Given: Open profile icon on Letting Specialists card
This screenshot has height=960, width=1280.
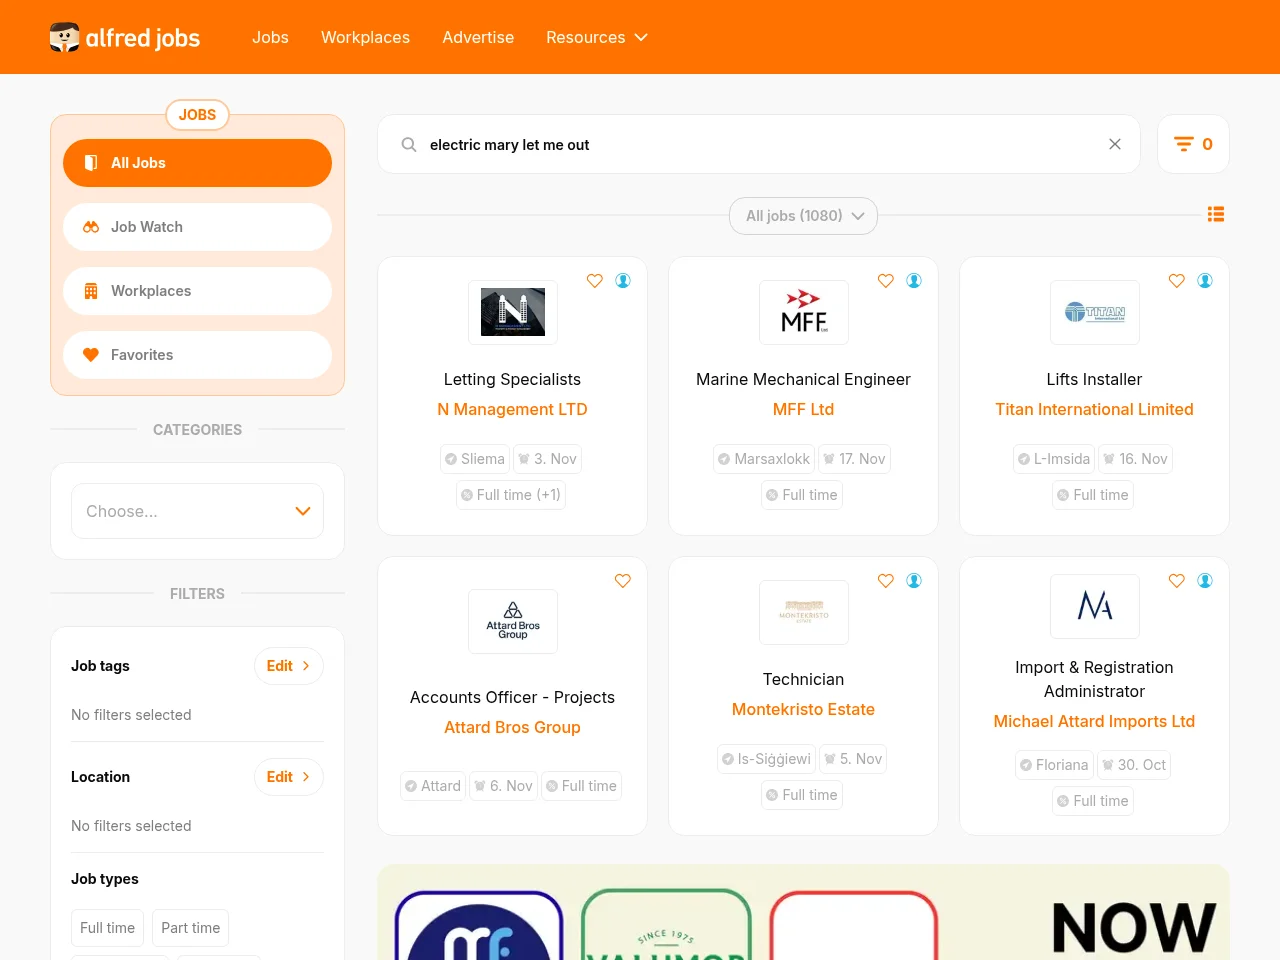Looking at the screenshot, I should click(x=623, y=281).
